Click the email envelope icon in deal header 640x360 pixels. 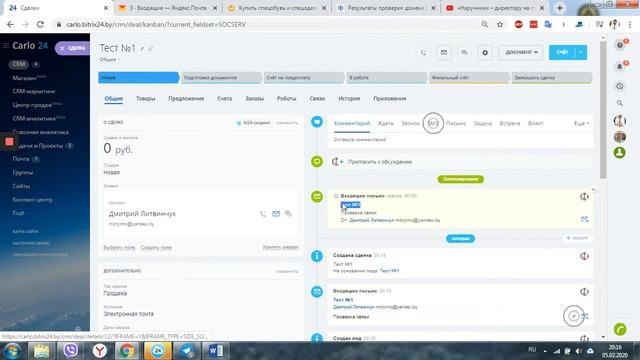click(x=444, y=53)
